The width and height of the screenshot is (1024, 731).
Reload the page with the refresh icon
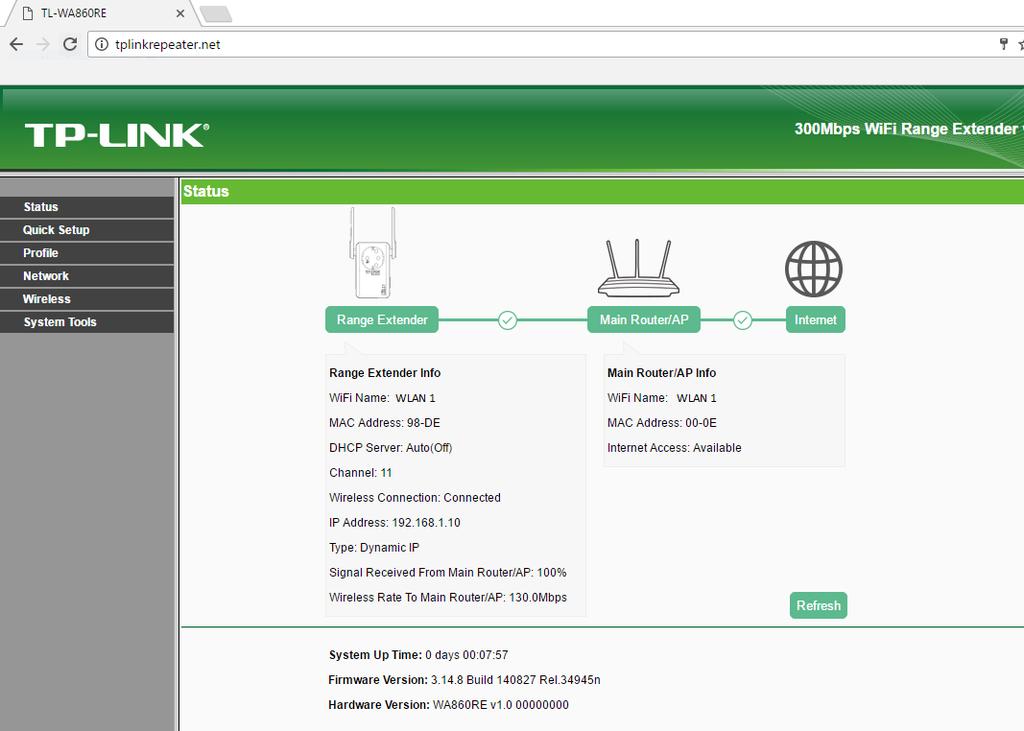(x=70, y=44)
